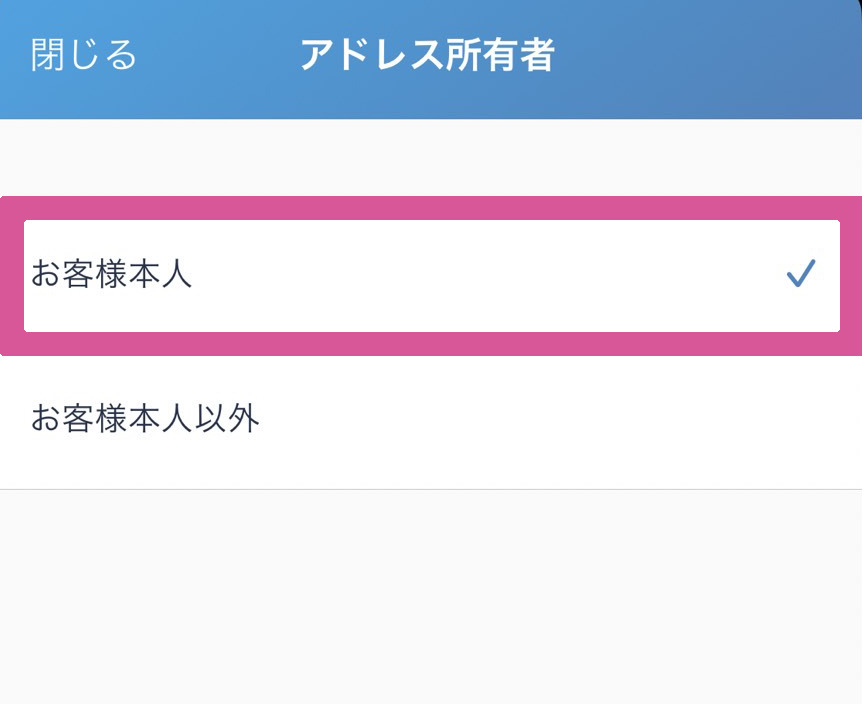Click the pink highlight border around お客様本人
Image resolution: width=868 pixels, height=704 pixels.
431,208
